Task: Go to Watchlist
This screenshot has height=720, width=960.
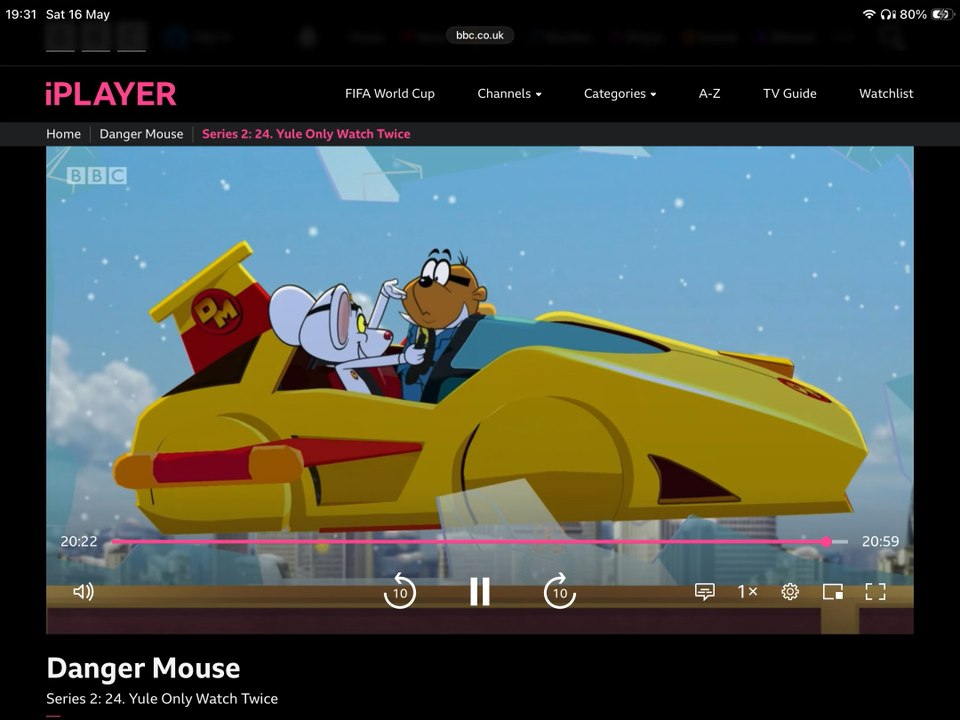Action: 886,94
